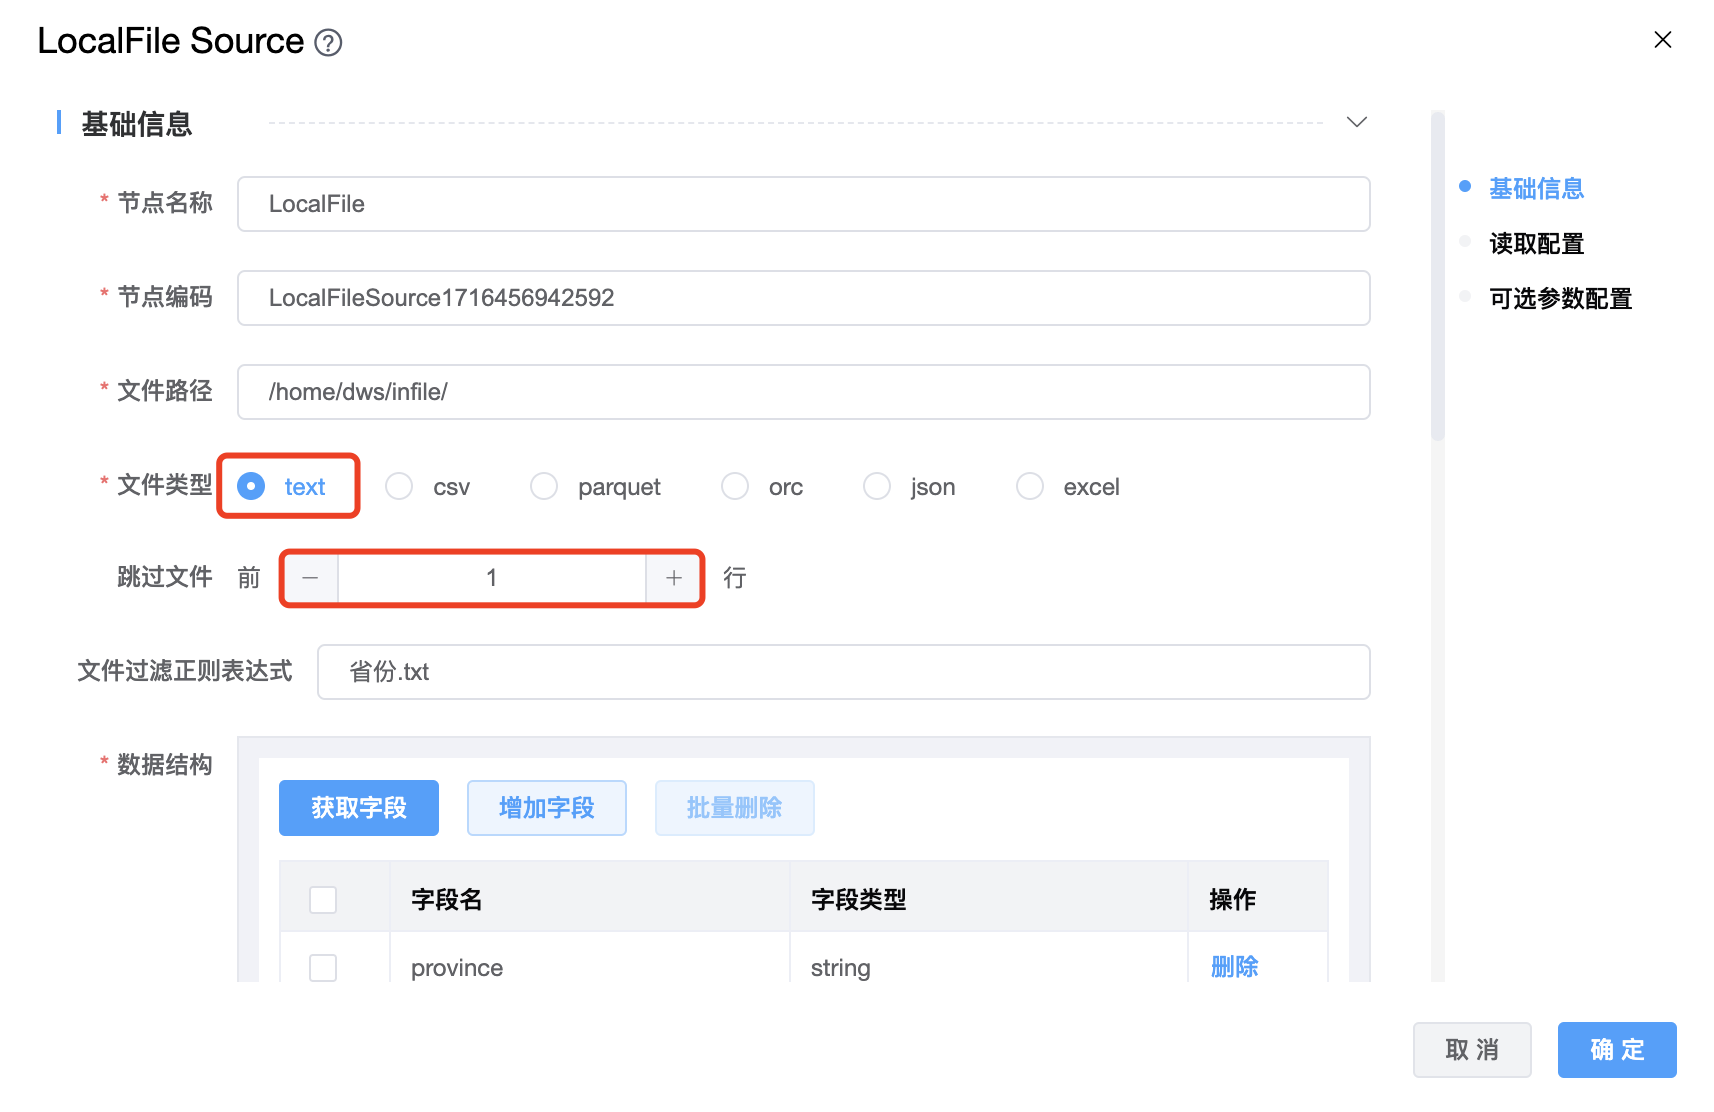Collapse the 基础信息 section chevron

tap(1356, 122)
